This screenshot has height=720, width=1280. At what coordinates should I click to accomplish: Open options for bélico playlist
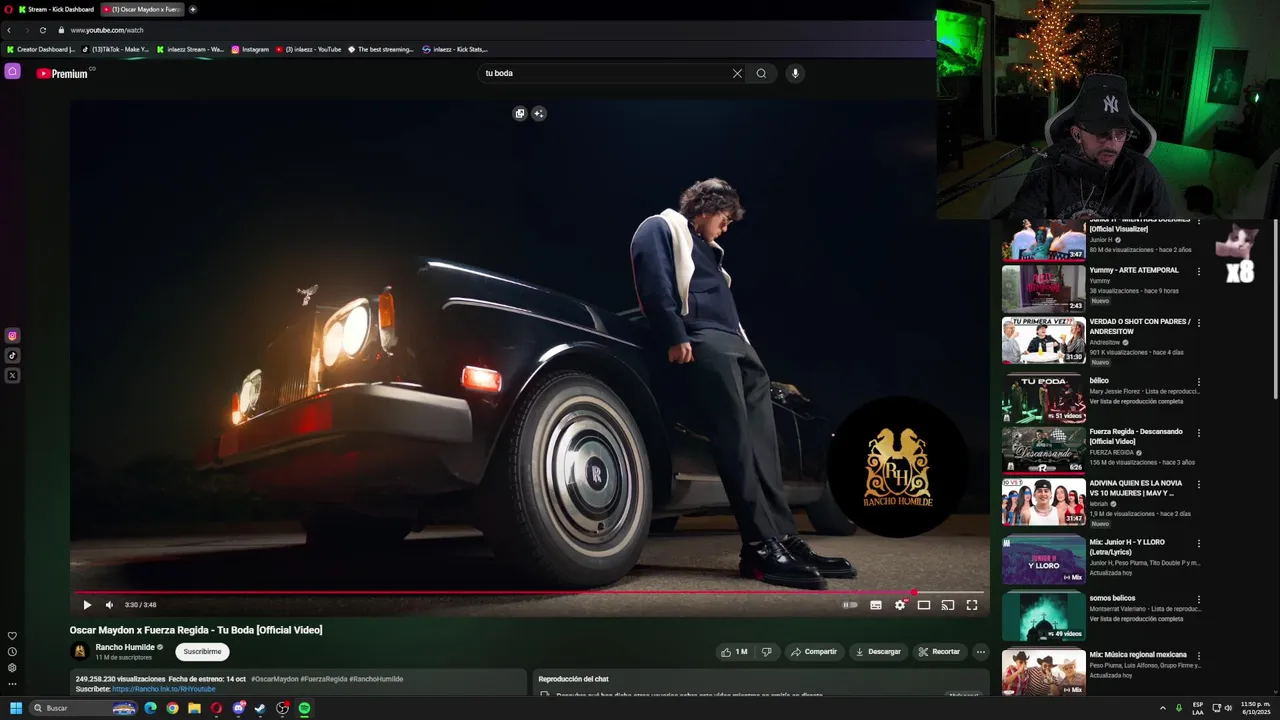pyautogui.click(x=1199, y=382)
